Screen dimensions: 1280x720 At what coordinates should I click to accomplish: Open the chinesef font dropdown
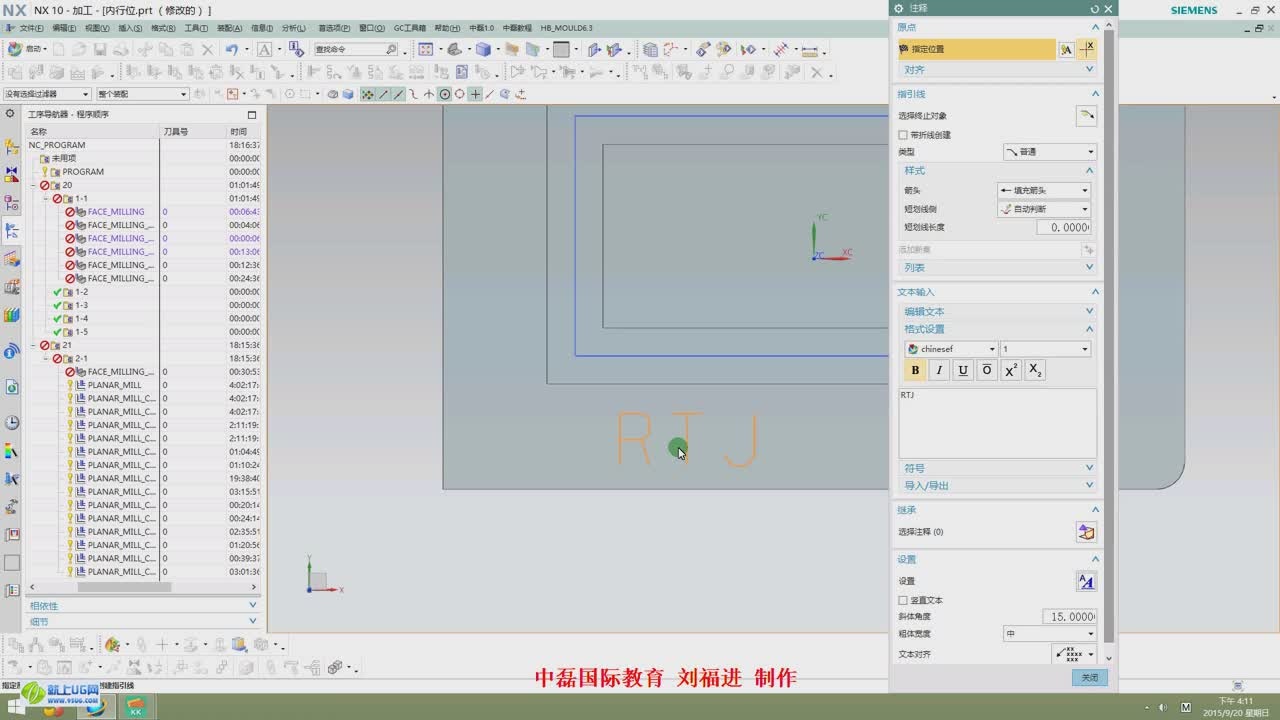coord(951,349)
